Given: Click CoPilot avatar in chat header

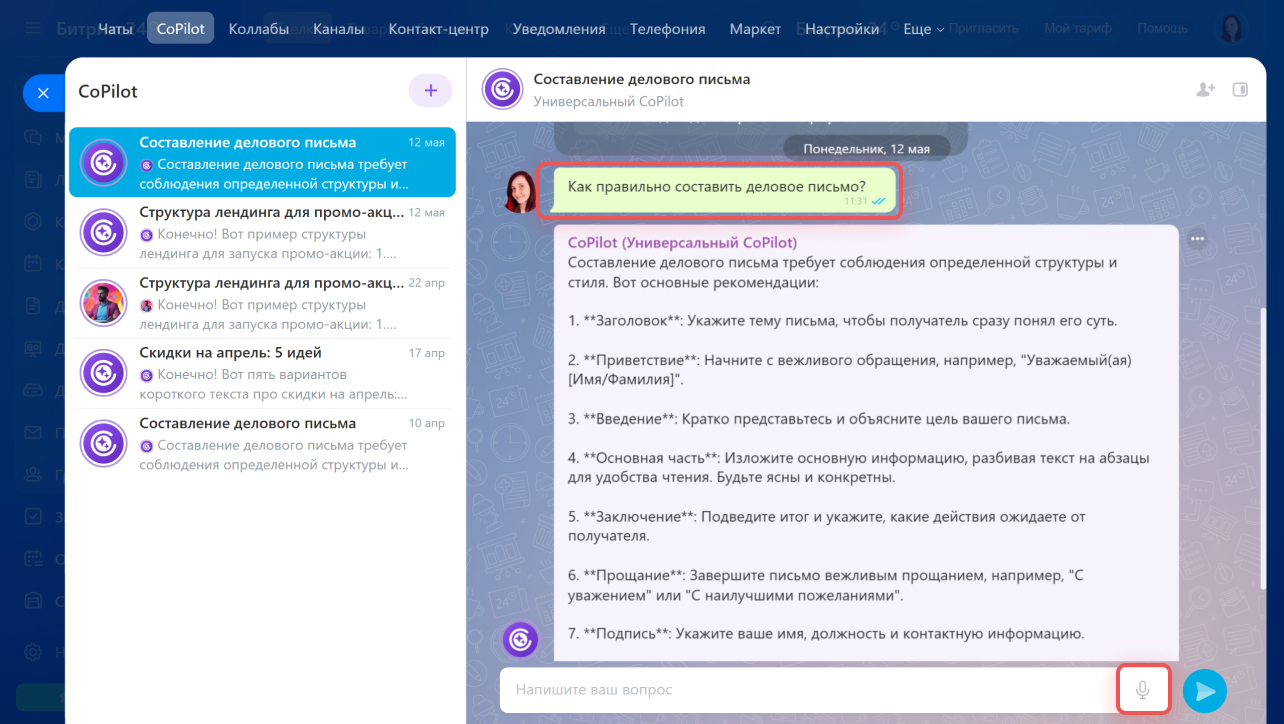Looking at the screenshot, I should (502, 89).
